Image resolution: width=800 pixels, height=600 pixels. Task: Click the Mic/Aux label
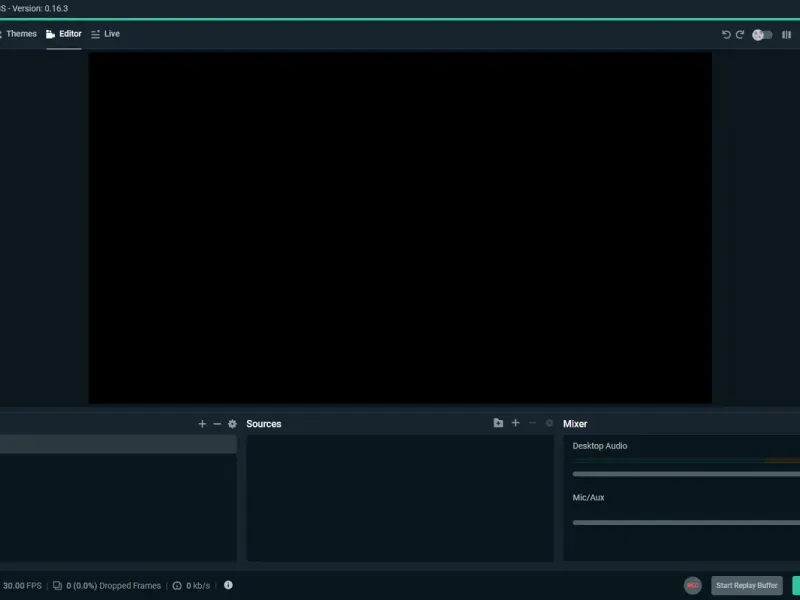(x=588, y=497)
